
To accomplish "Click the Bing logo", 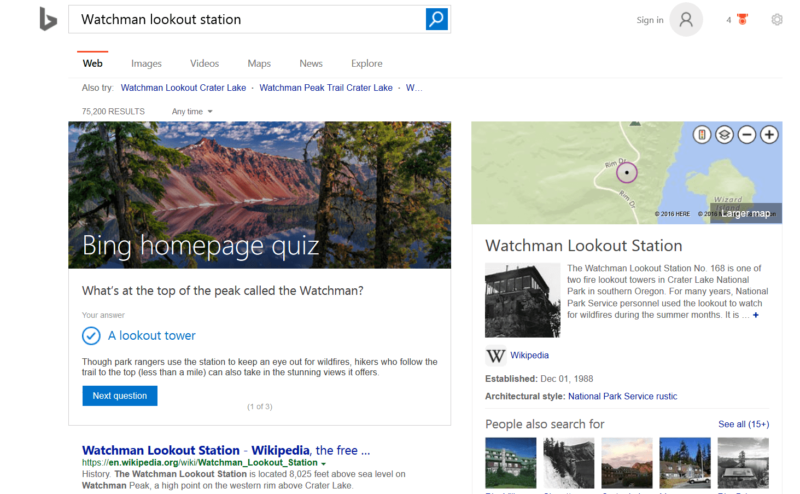I will coord(48,19).
